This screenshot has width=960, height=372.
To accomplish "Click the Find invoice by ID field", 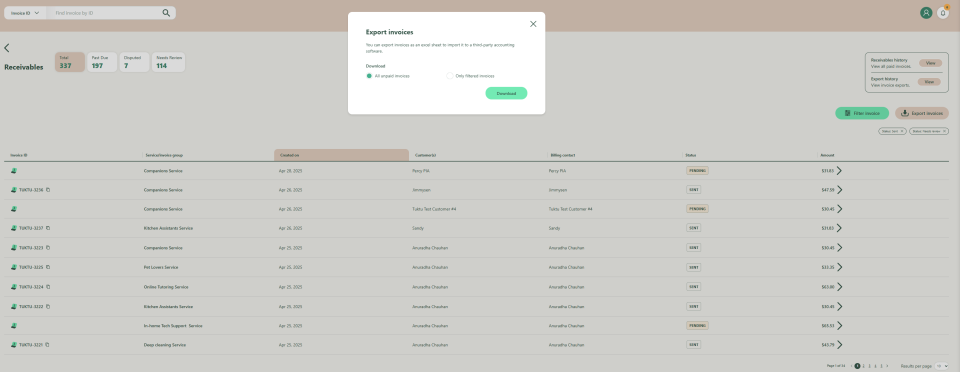I will point(105,13).
